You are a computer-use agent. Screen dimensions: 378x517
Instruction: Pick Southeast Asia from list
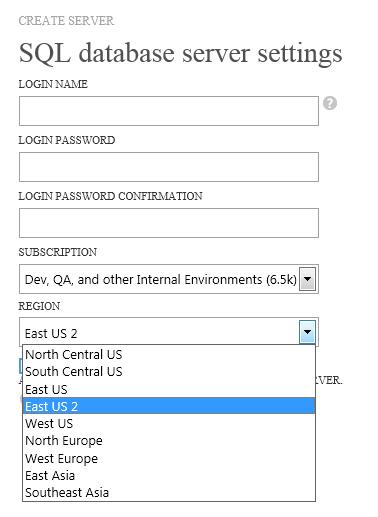(169, 493)
